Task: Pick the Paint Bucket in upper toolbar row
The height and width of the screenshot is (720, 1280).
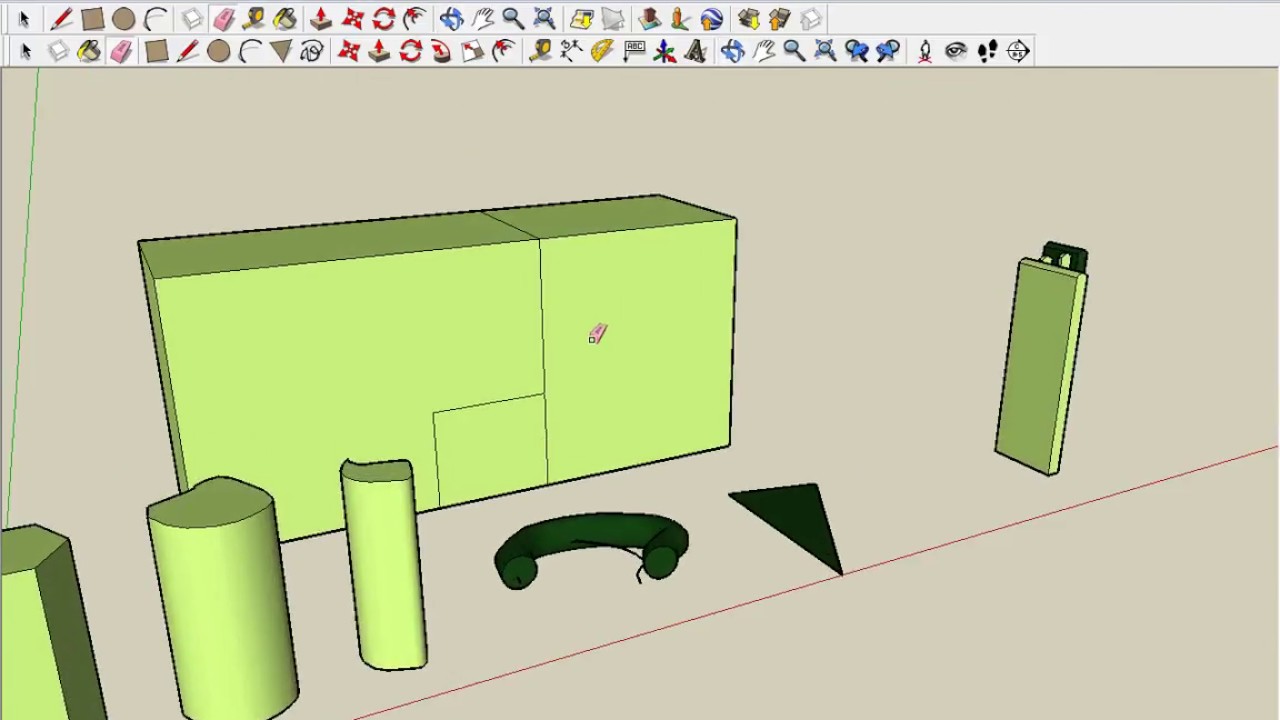Action: [x=285, y=19]
